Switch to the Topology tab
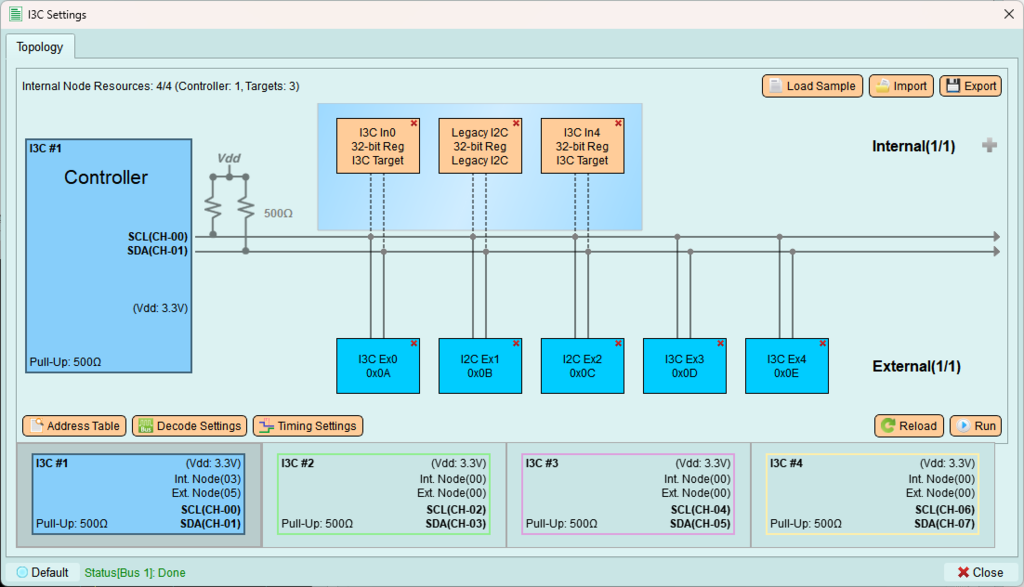This screenshot has height=587, width=1024. click(40, 47)
